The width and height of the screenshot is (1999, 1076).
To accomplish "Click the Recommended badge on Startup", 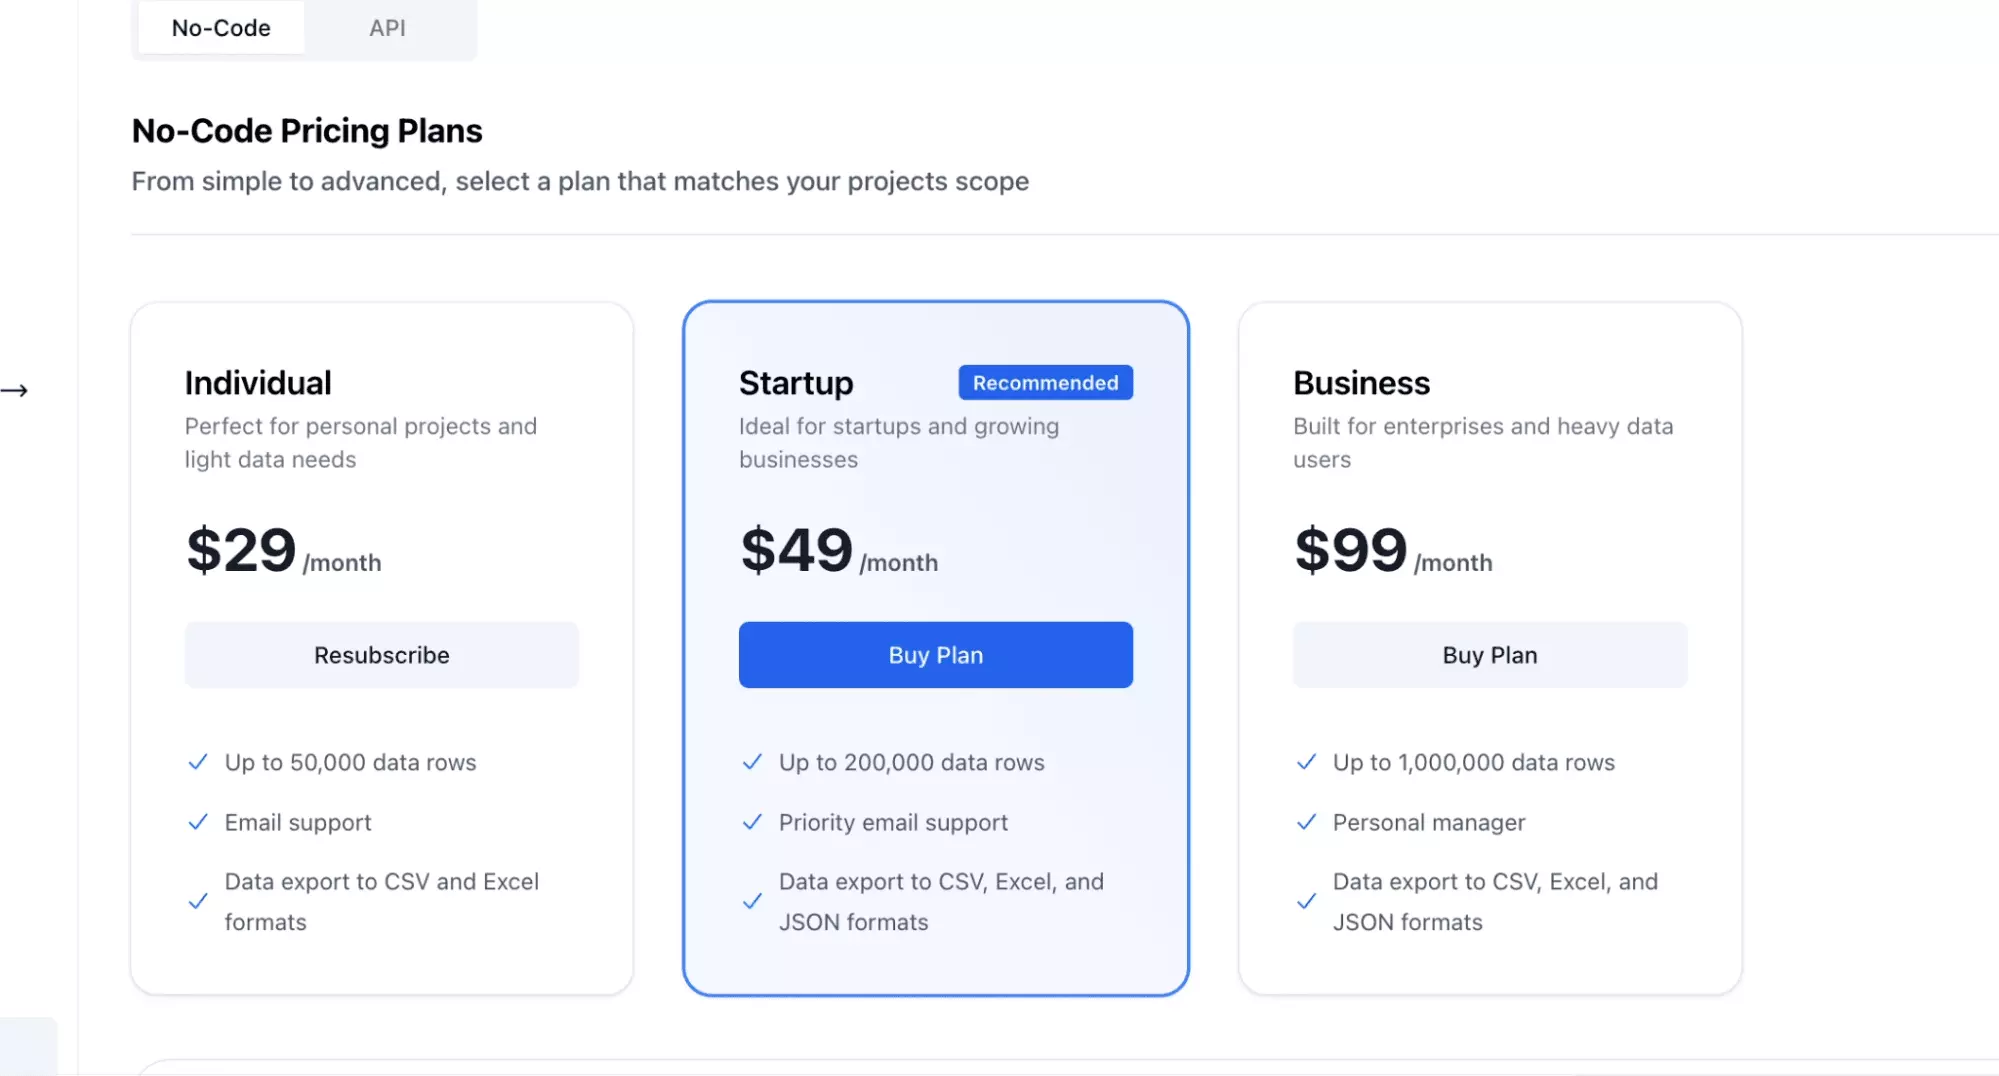I will click(1045, 383).
